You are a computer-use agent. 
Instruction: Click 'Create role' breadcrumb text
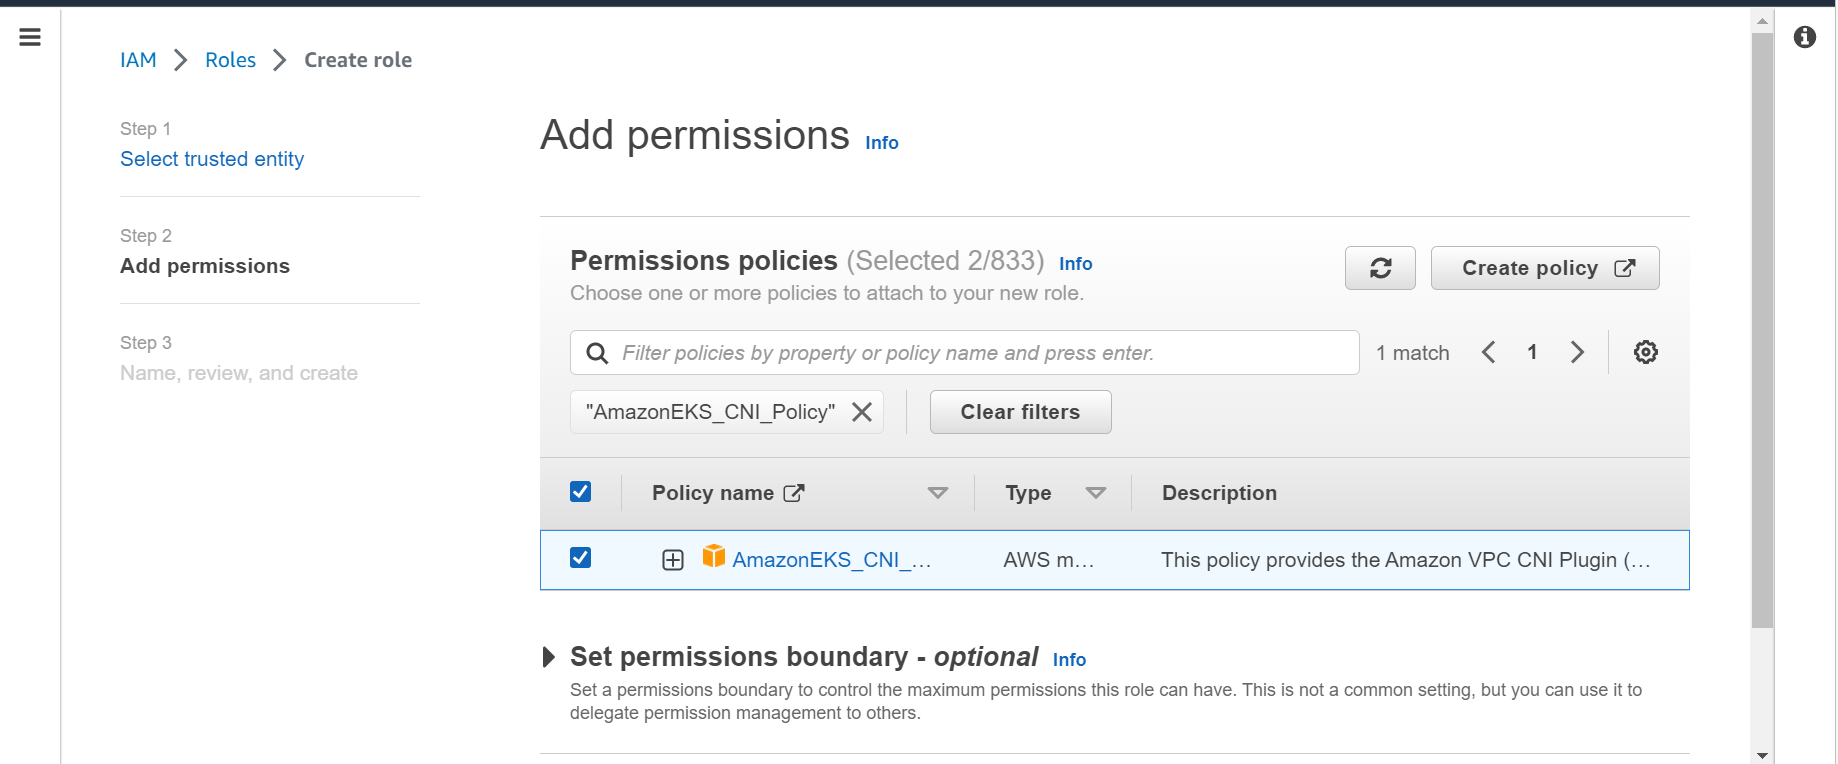pos(358,60)
